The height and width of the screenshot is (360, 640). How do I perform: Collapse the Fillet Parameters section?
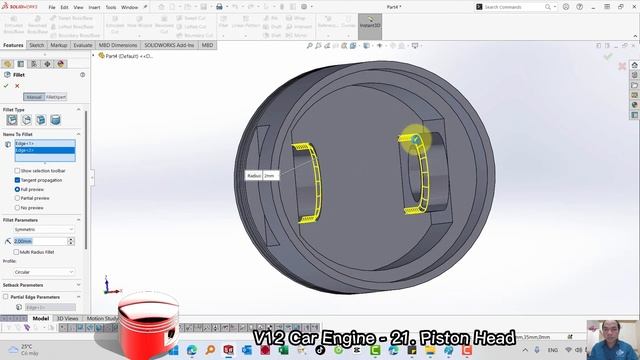click(78, 220)
